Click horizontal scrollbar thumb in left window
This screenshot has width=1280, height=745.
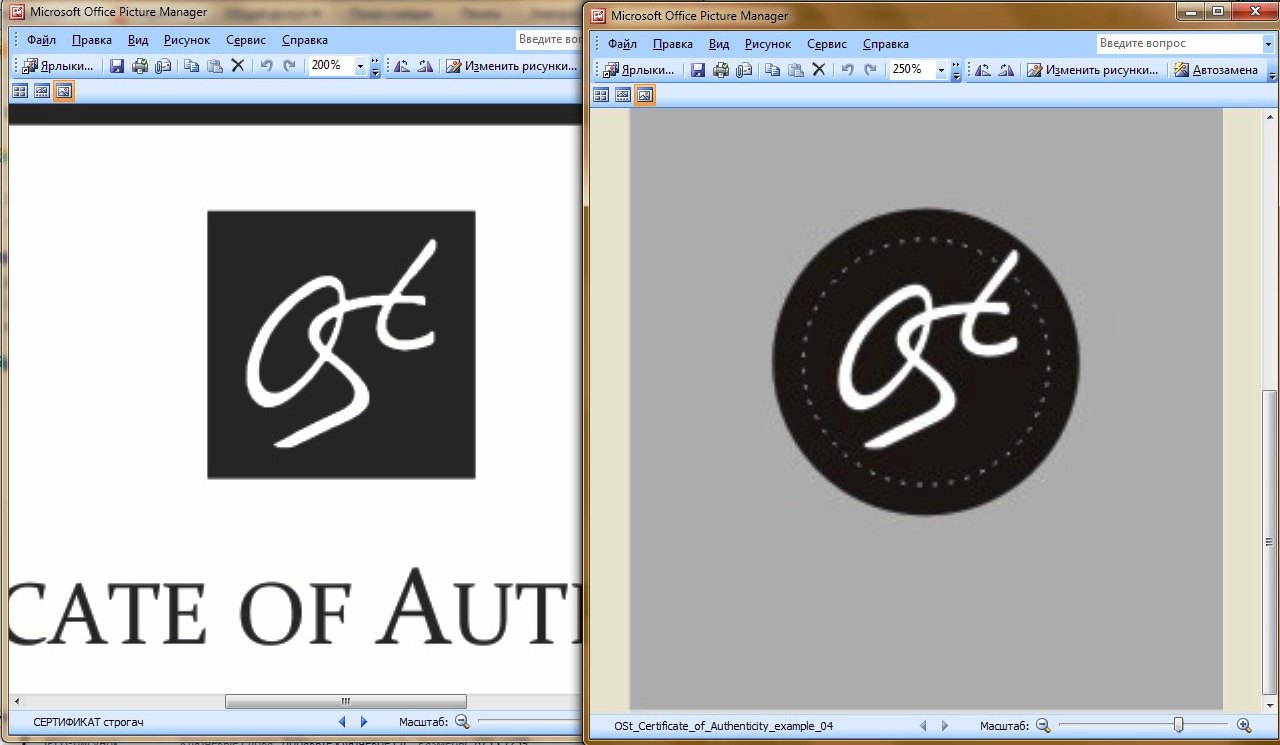[346, 701]
